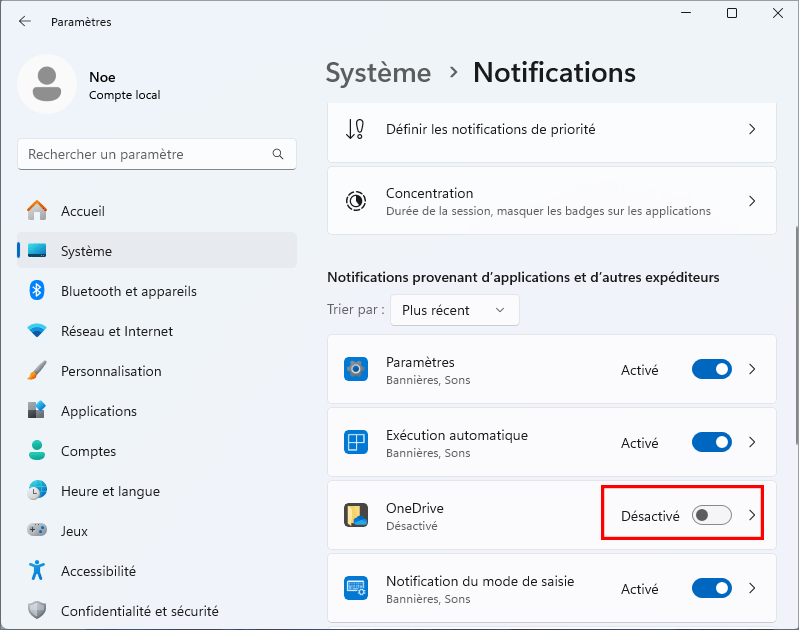Viewport: 799px width, 630px height.
Task: Toggle Notification du mode de saisie switch
Action: 711,588
